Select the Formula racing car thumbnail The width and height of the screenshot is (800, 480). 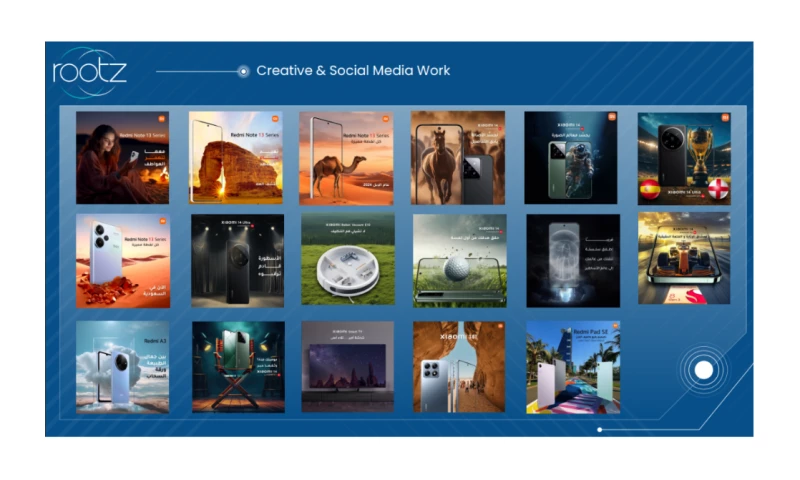(684, 258)
